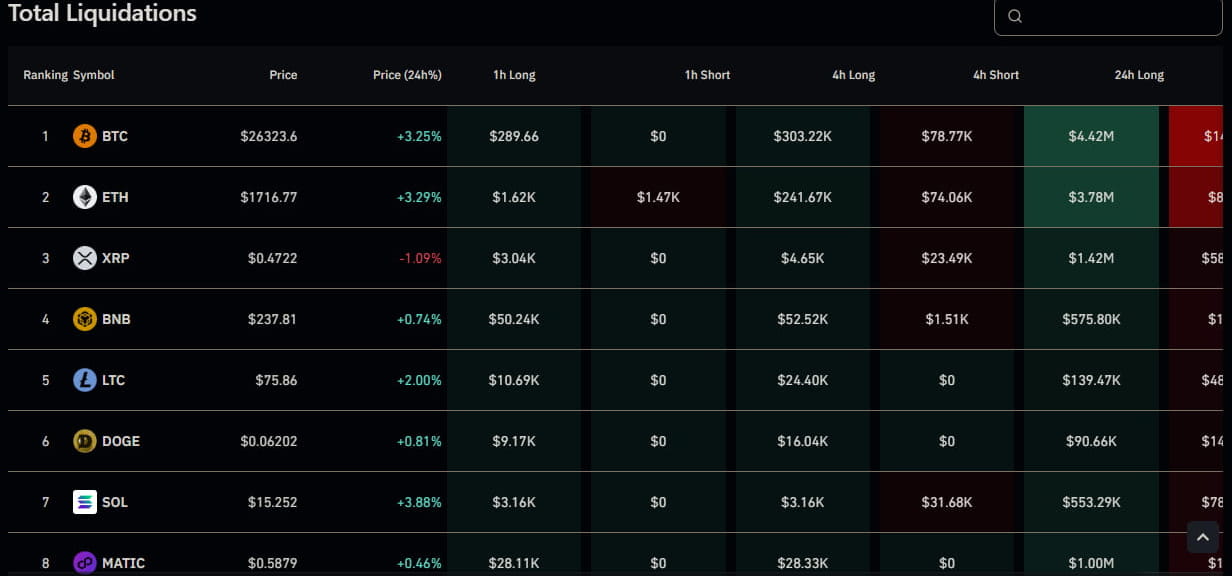The image size is (1232, 576).
Task: Open the DOGE symbol link
Action: (x=121, y=441)
